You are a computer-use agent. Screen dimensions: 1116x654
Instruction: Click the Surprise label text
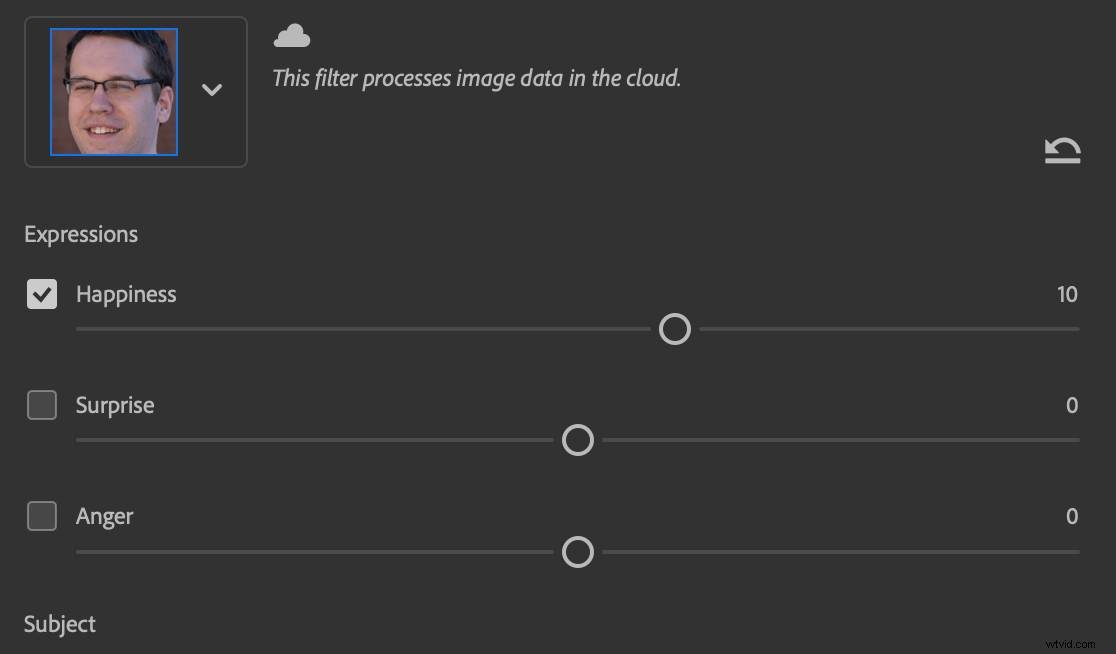(115, 405)
